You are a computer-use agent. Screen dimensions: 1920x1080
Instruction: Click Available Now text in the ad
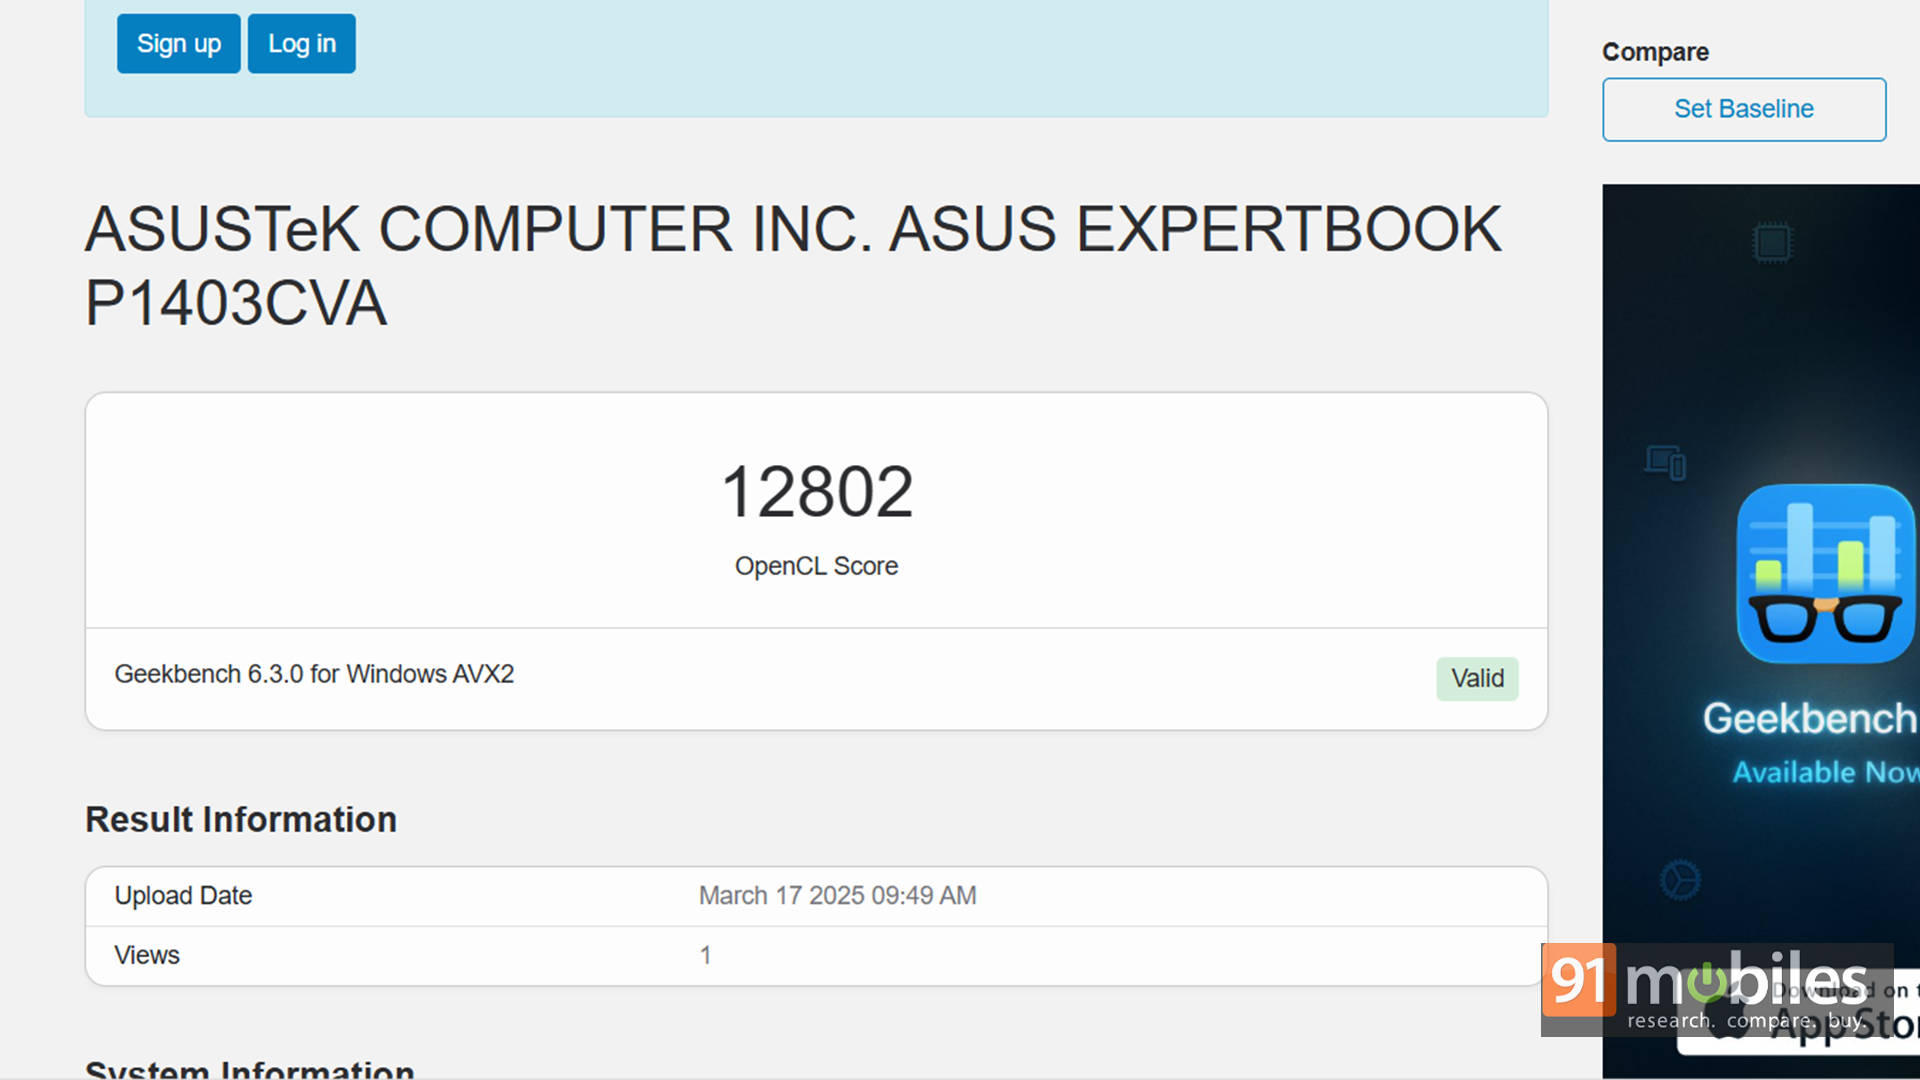[1825, 772]
